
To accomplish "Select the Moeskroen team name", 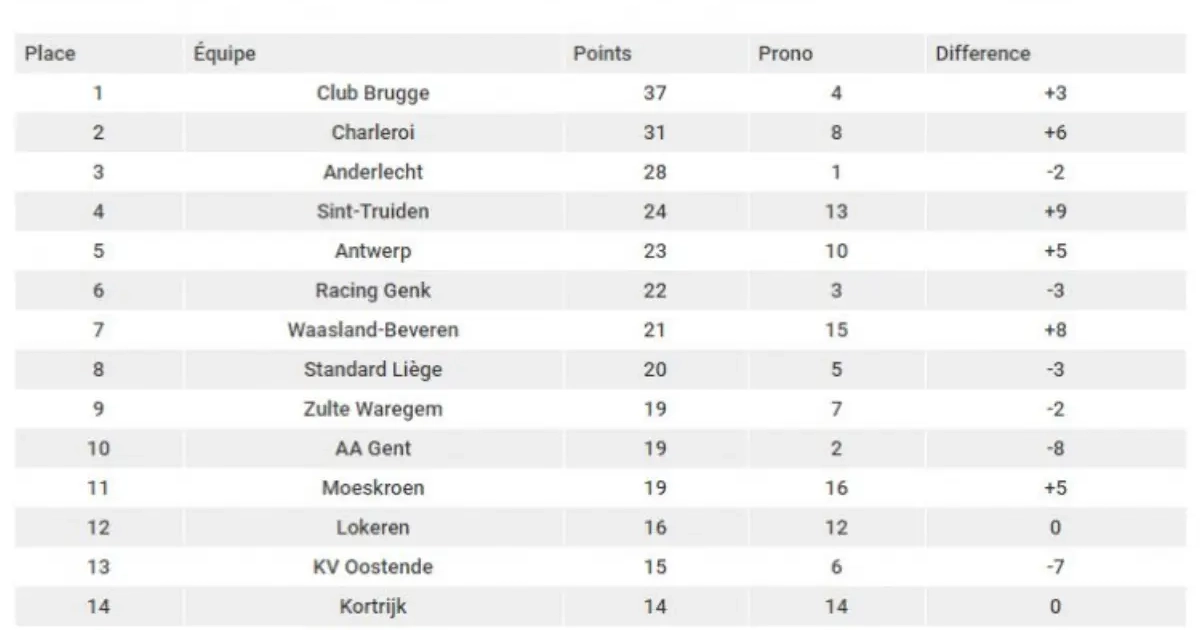I will pos(373,488).
